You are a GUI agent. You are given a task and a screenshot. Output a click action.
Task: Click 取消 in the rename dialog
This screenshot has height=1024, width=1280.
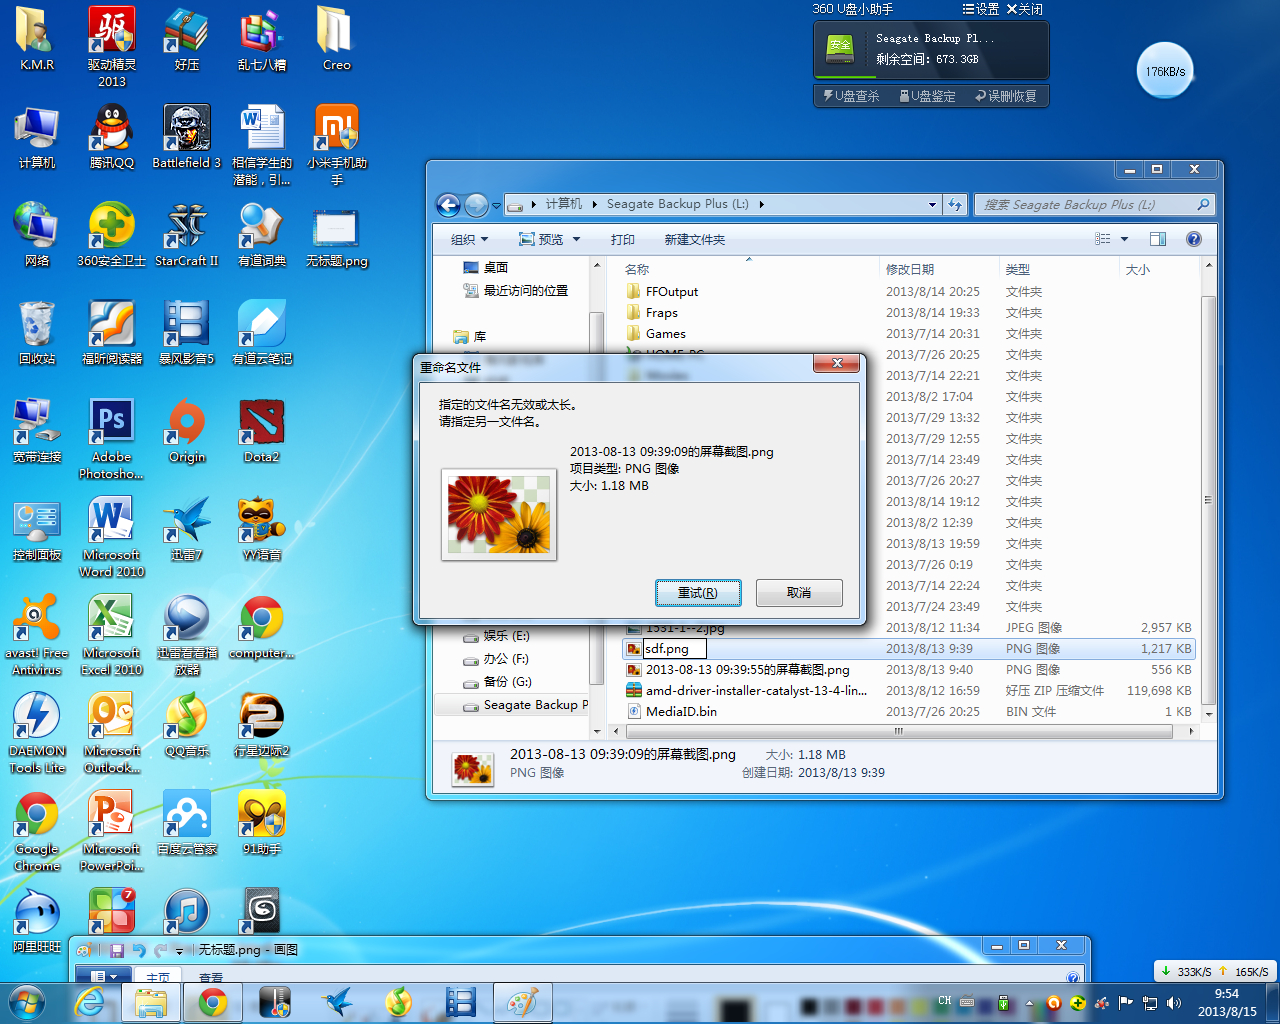pyautogui.click(x=799, y=593)
